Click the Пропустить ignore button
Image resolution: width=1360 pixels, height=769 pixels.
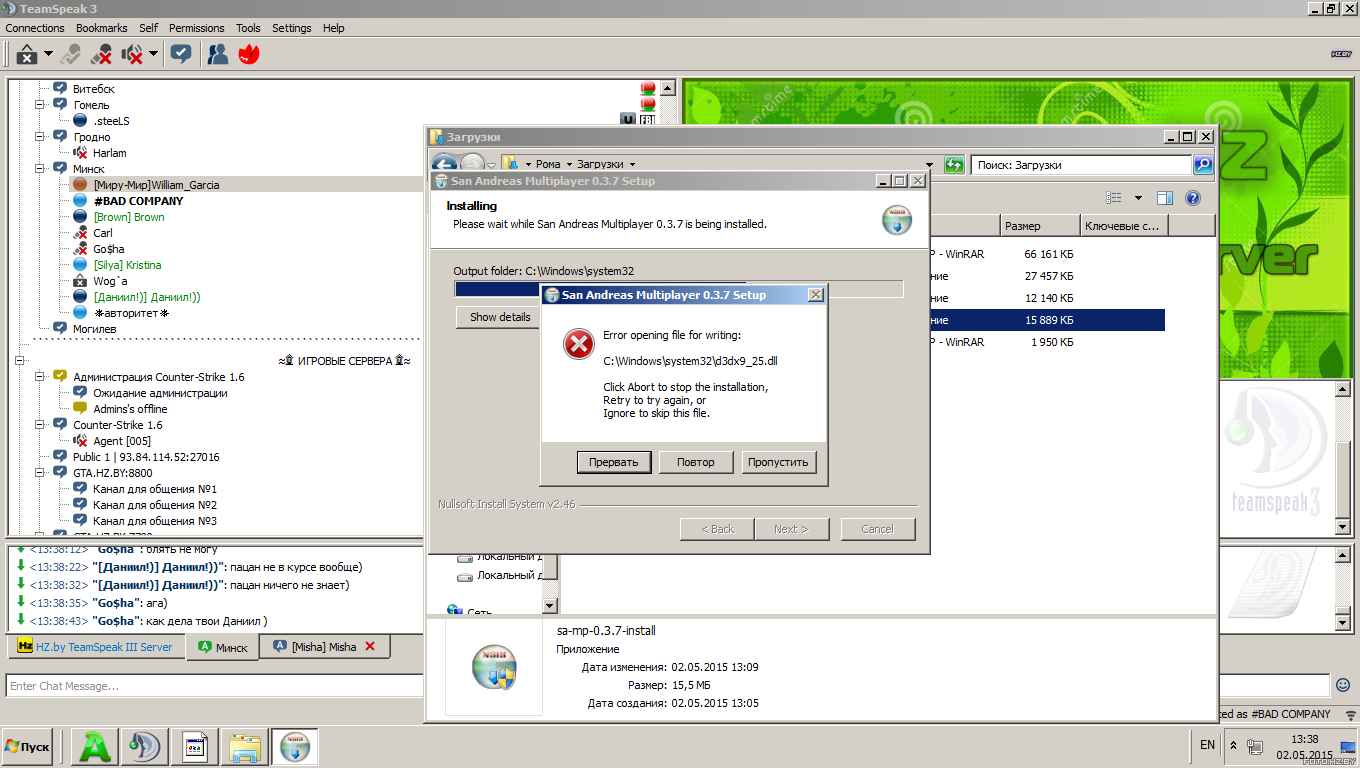click(779, 462)
